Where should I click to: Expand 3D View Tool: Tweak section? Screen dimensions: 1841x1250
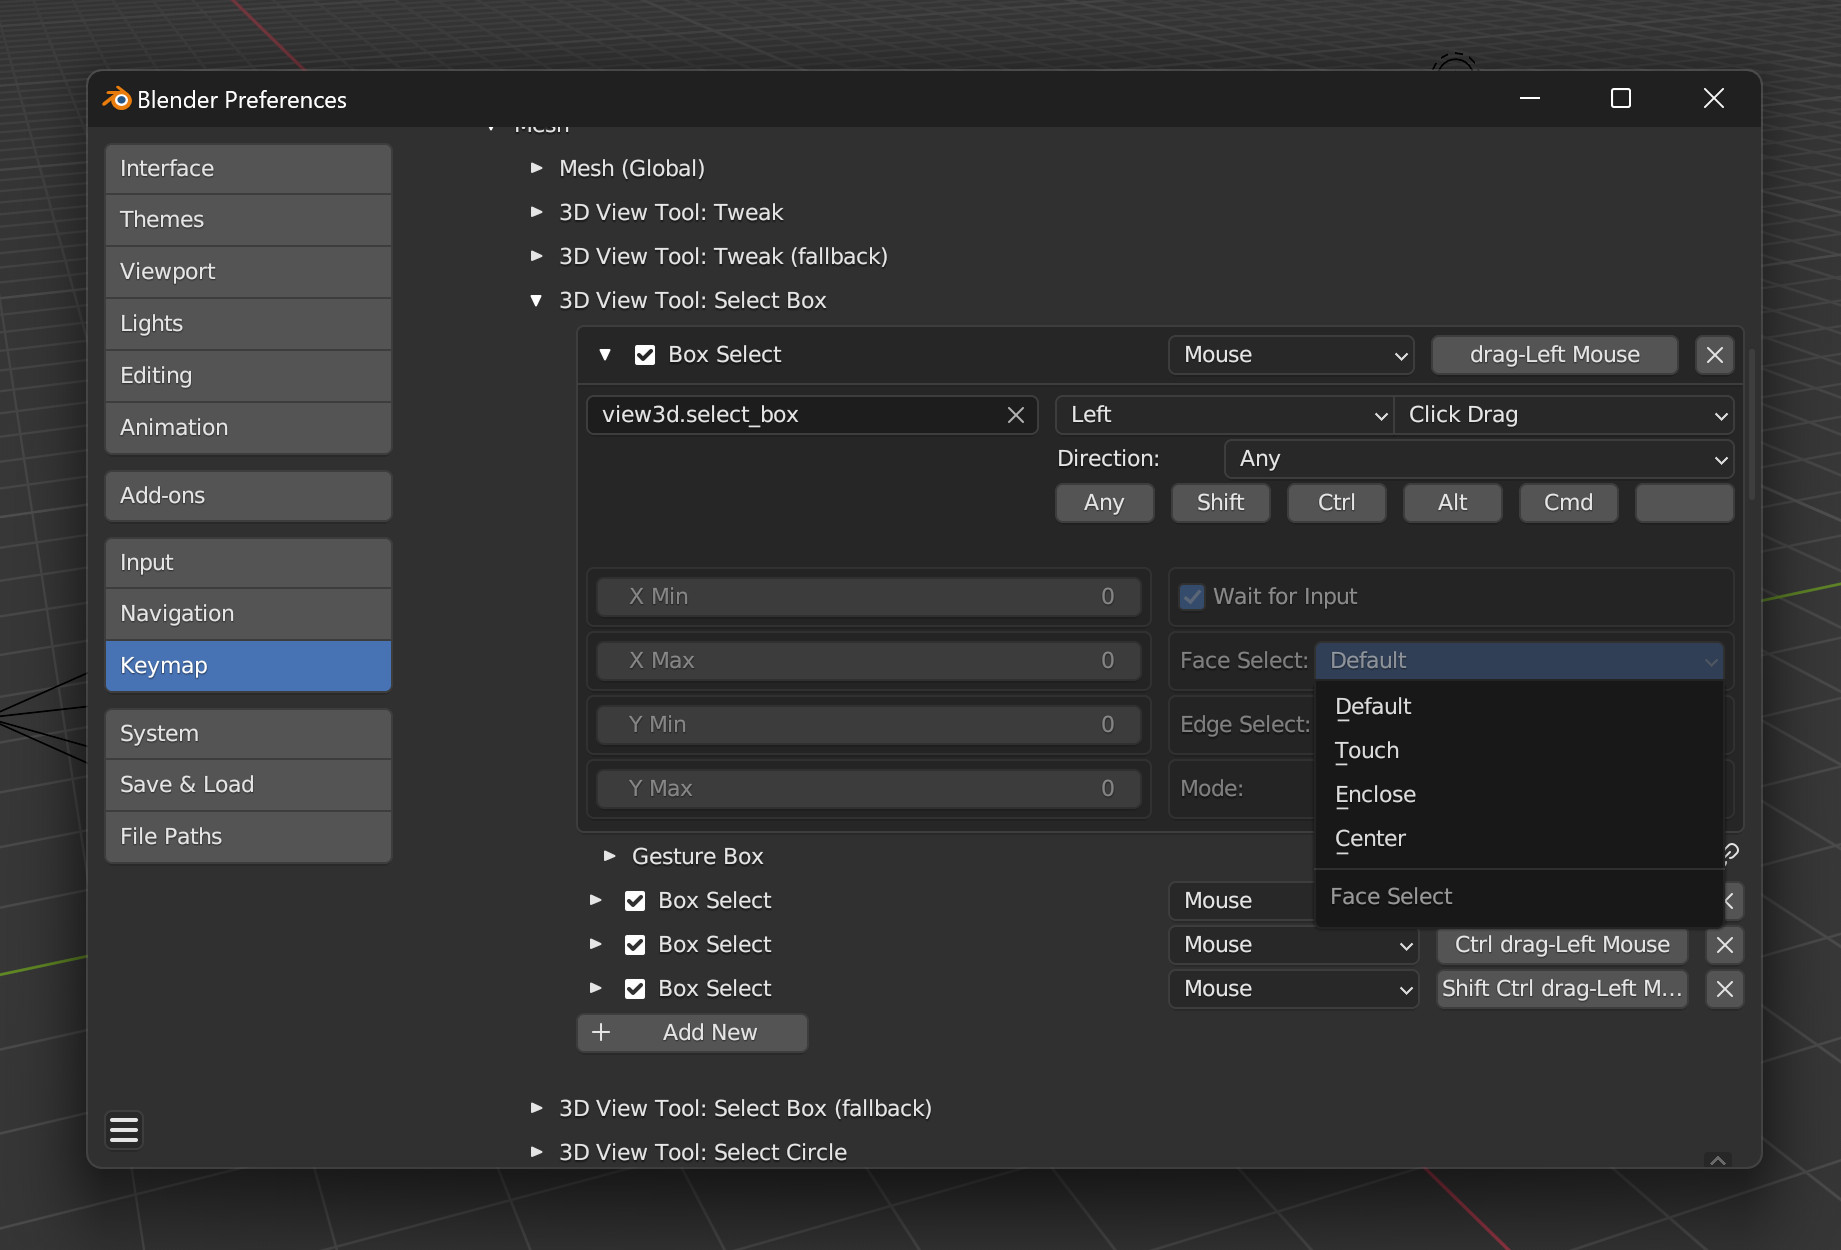pyautogui.click(x=537, y=212)
